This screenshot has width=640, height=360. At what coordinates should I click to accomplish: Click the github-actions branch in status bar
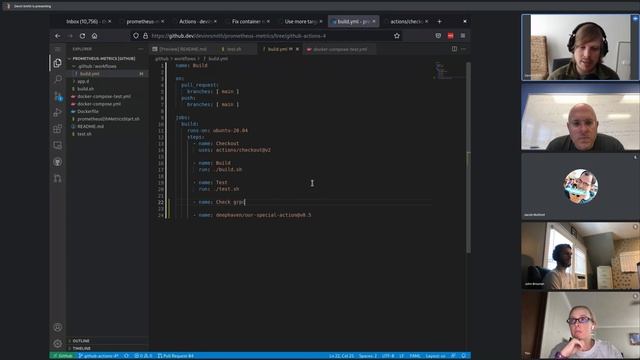pyautogui.click(x=98, y=356)
